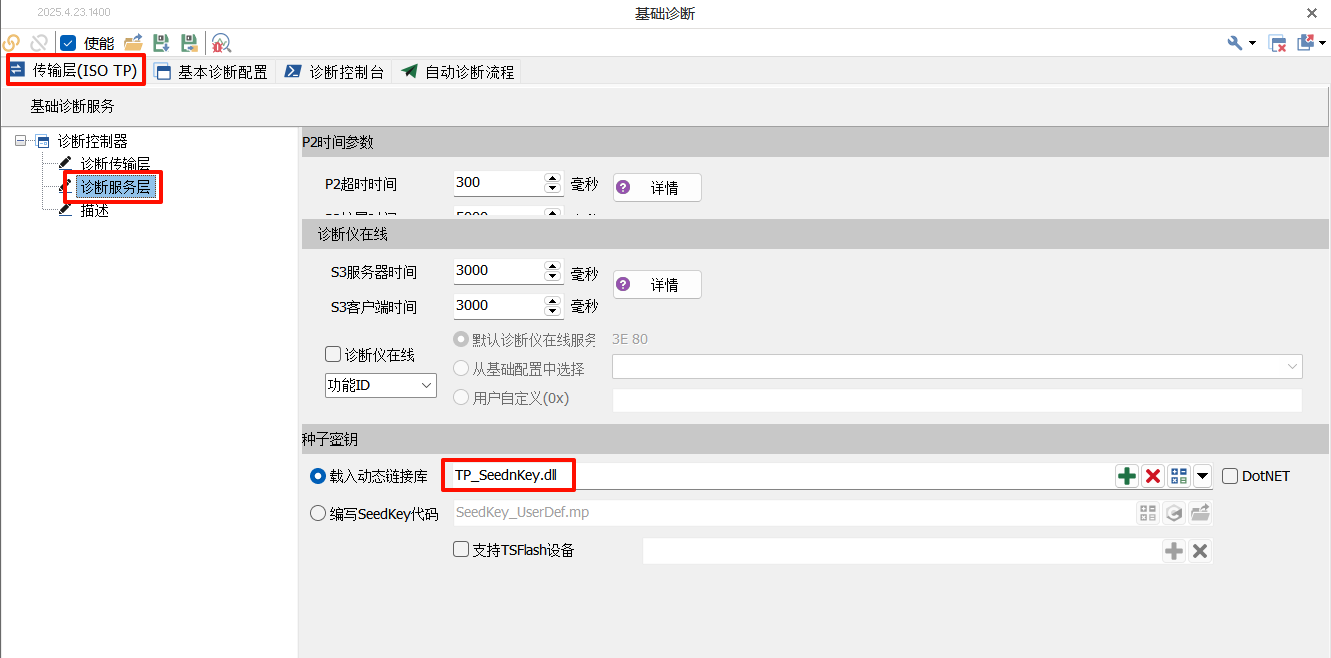Toggle the DotNET checkbox
Viewport: 1331px width, 658px height.
(x=1230, y=476)
